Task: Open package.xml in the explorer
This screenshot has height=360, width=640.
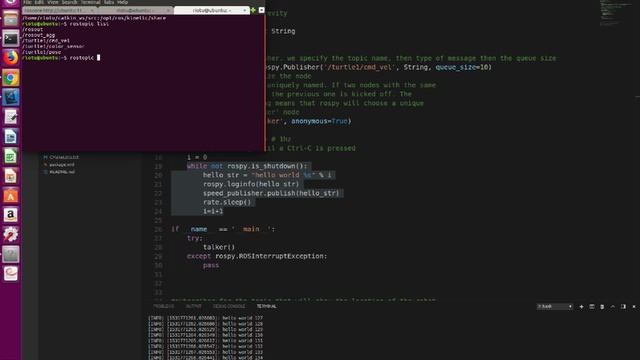Action: coord(62,164)
